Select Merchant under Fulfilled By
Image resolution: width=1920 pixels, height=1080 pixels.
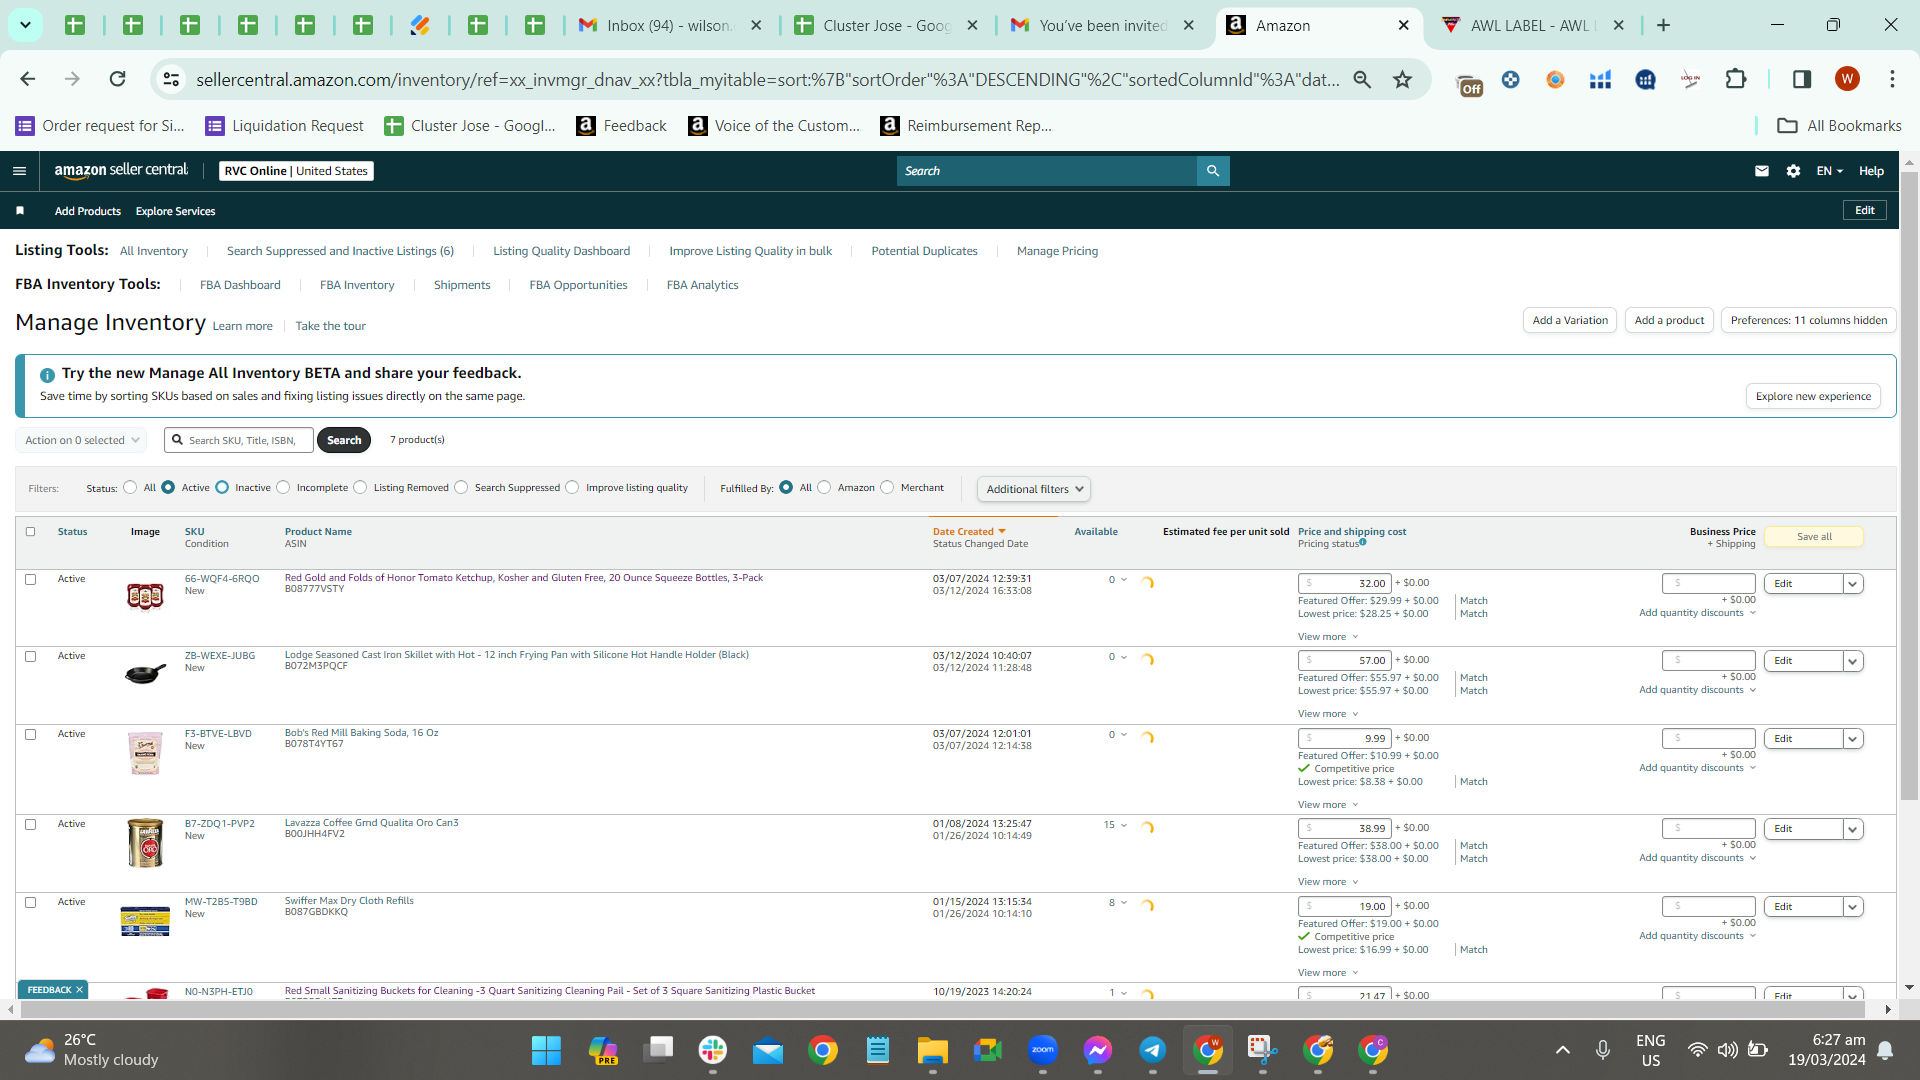887,488
